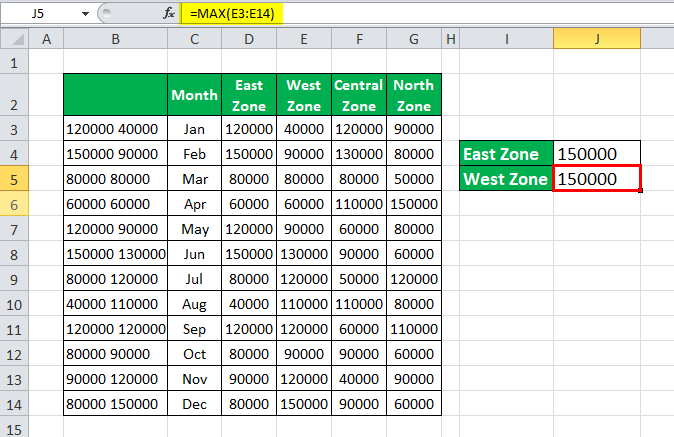The image size is (674, 437).
Task: Select column I header
Action: click(x=506, y=39)
